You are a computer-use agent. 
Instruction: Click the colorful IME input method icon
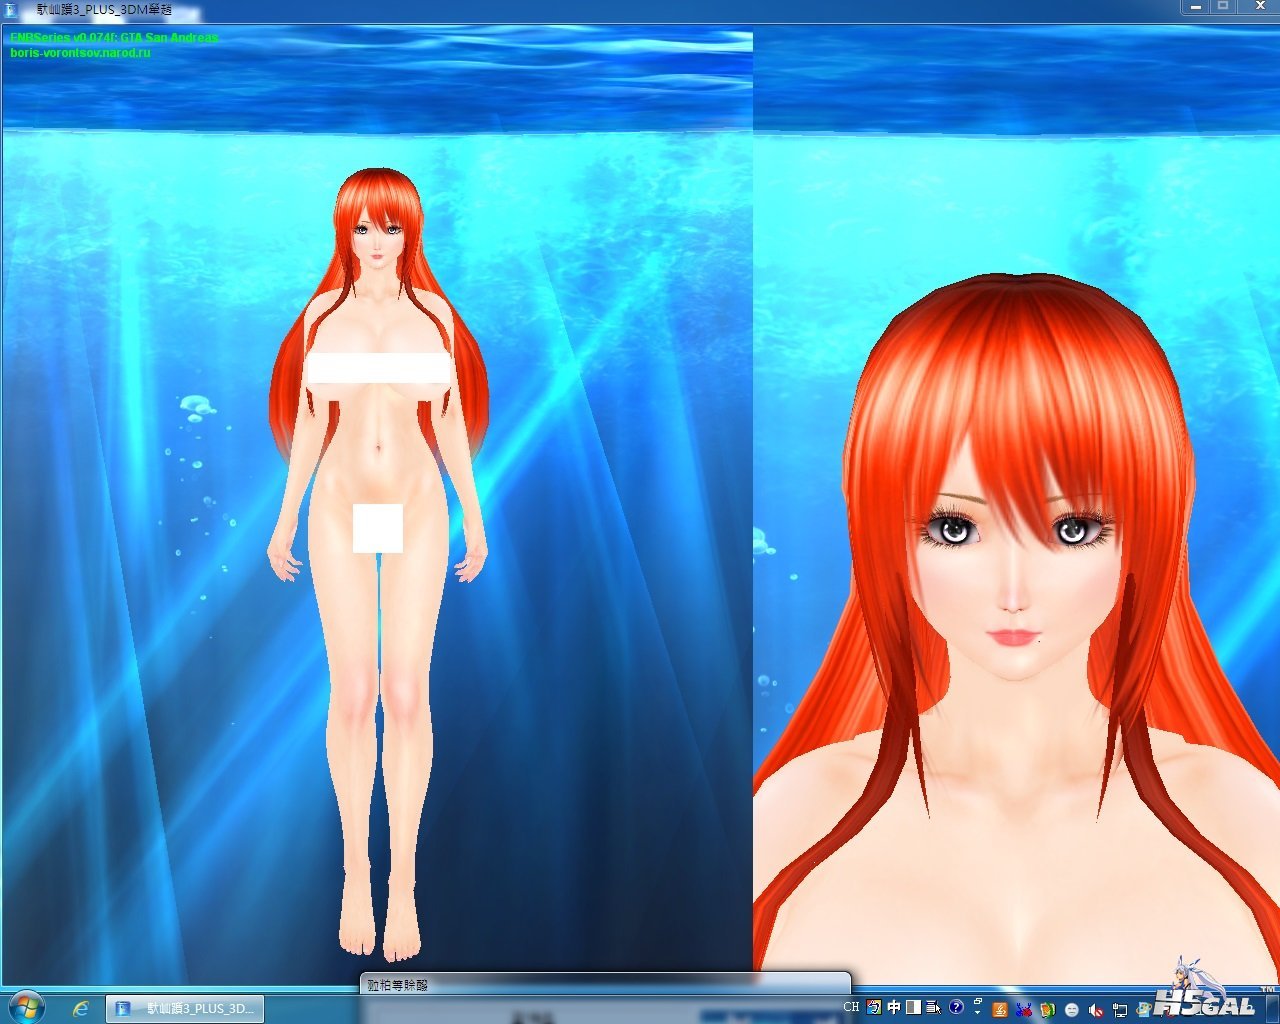pos(874,1007)
